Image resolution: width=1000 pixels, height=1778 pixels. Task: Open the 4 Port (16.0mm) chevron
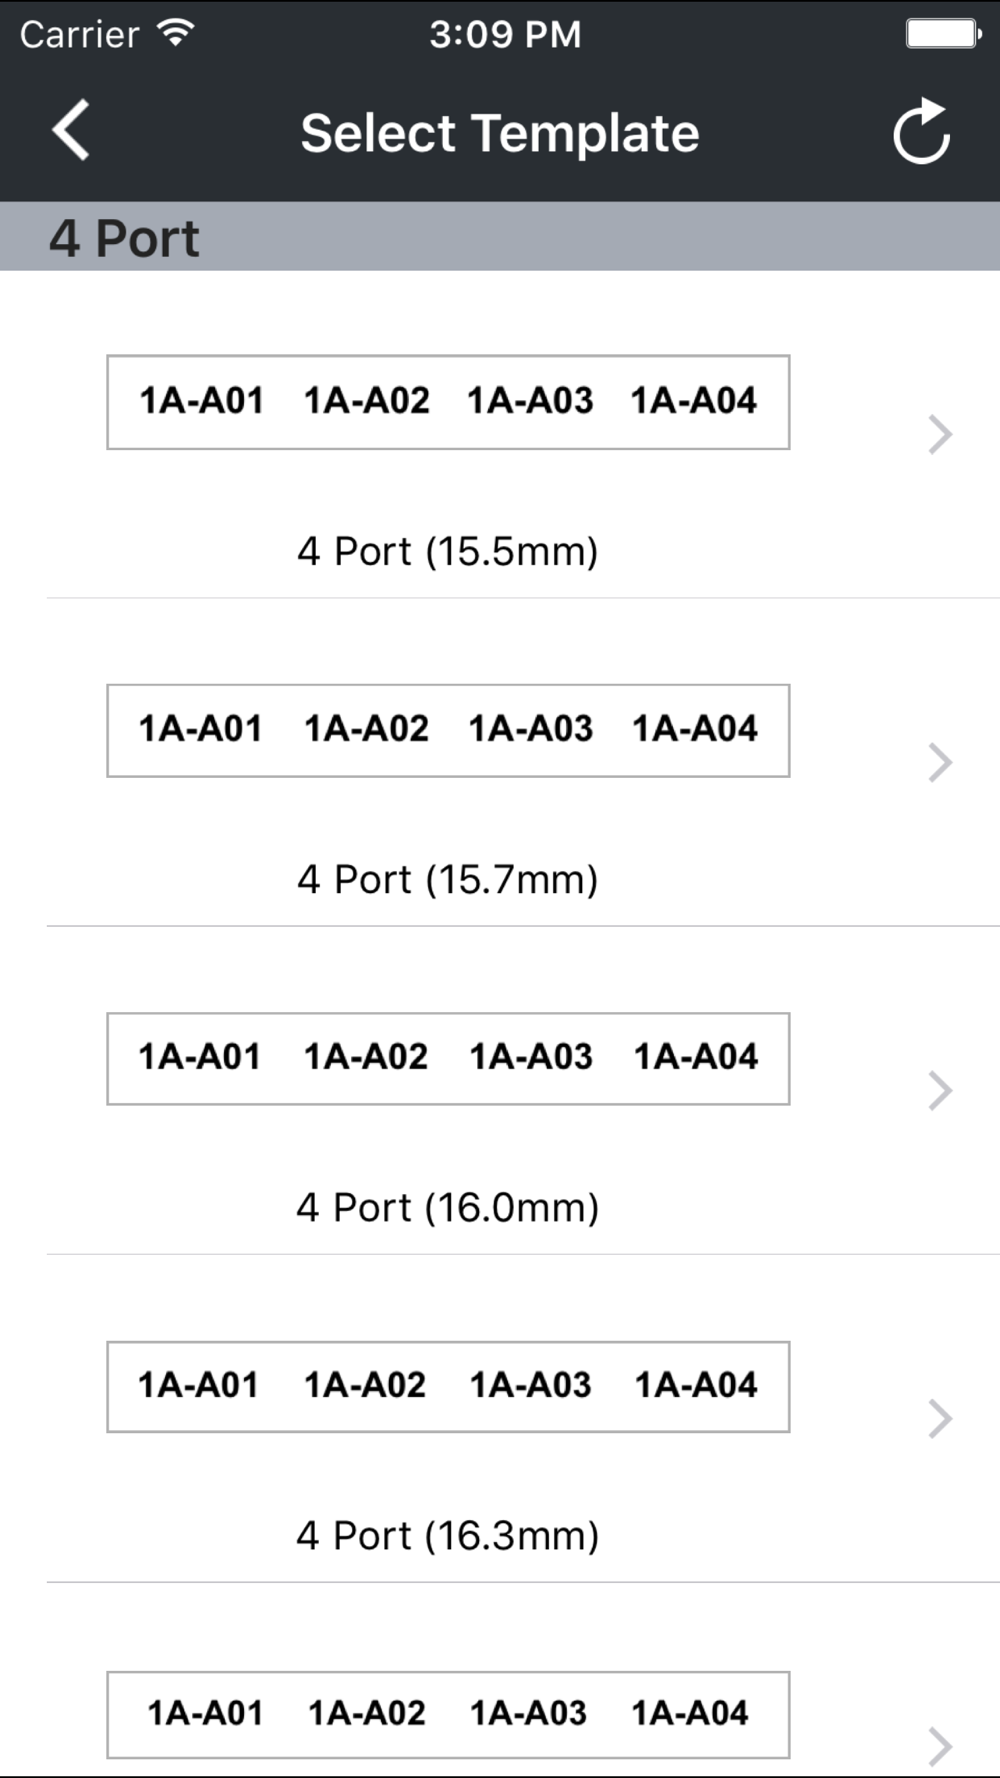tap(939, 1091)
